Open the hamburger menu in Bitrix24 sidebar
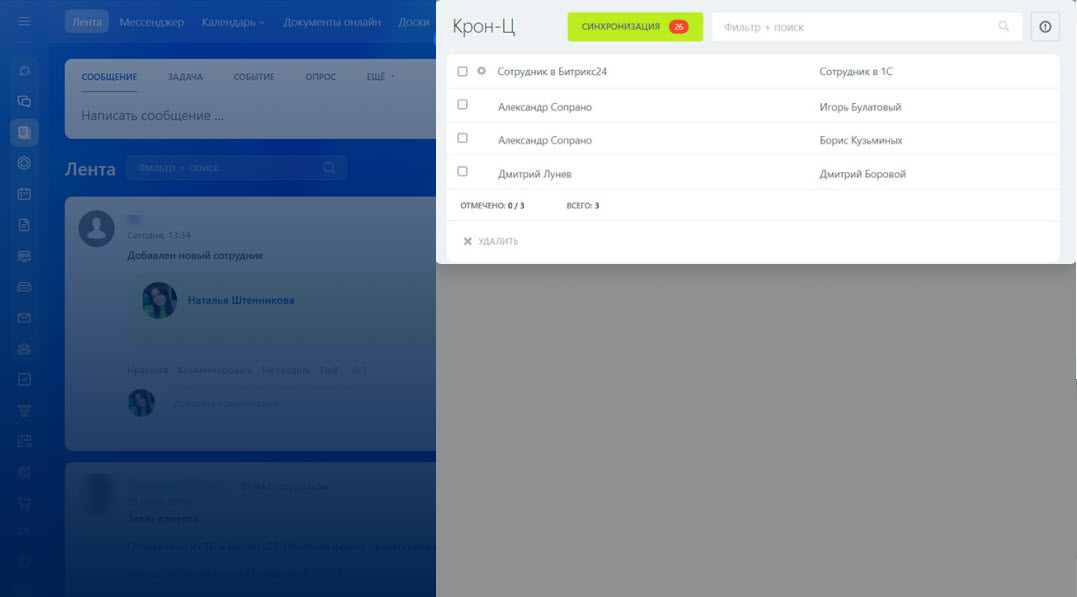 coord(24,21)
